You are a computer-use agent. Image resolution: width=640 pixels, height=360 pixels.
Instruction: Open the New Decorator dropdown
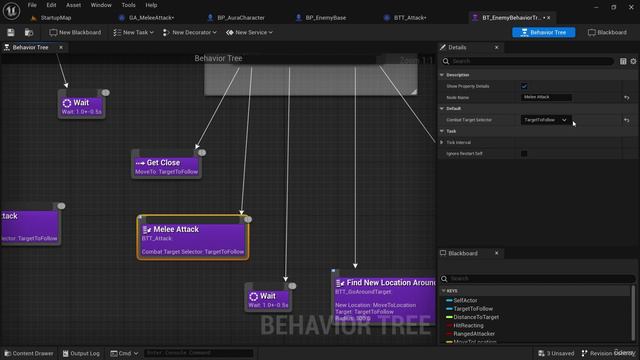coord(189,32)
